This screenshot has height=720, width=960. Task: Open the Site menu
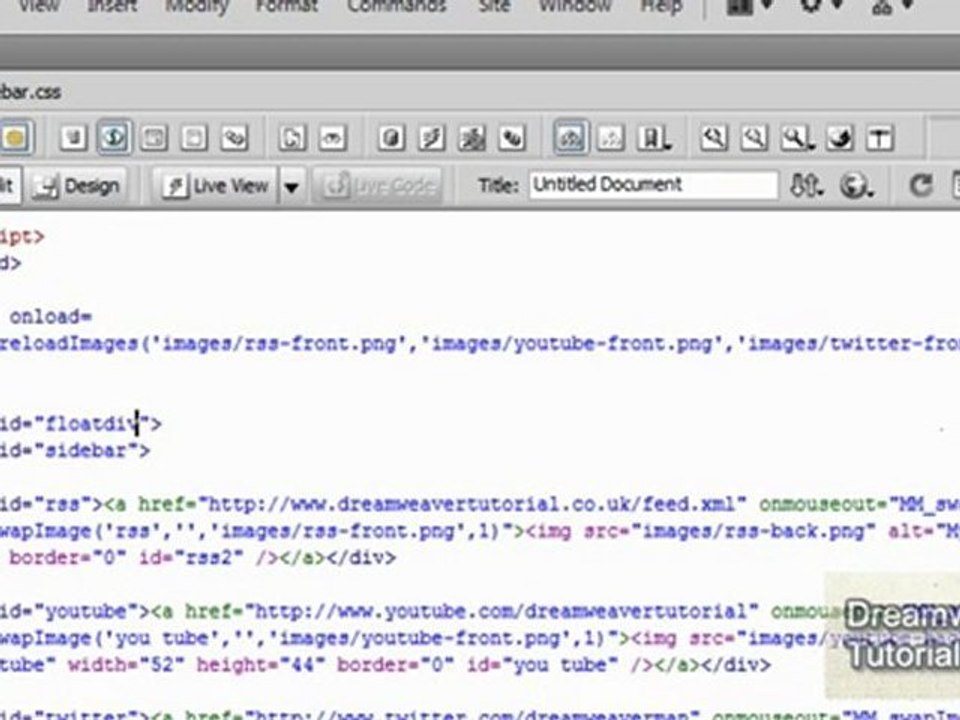(x=494, y=6)
